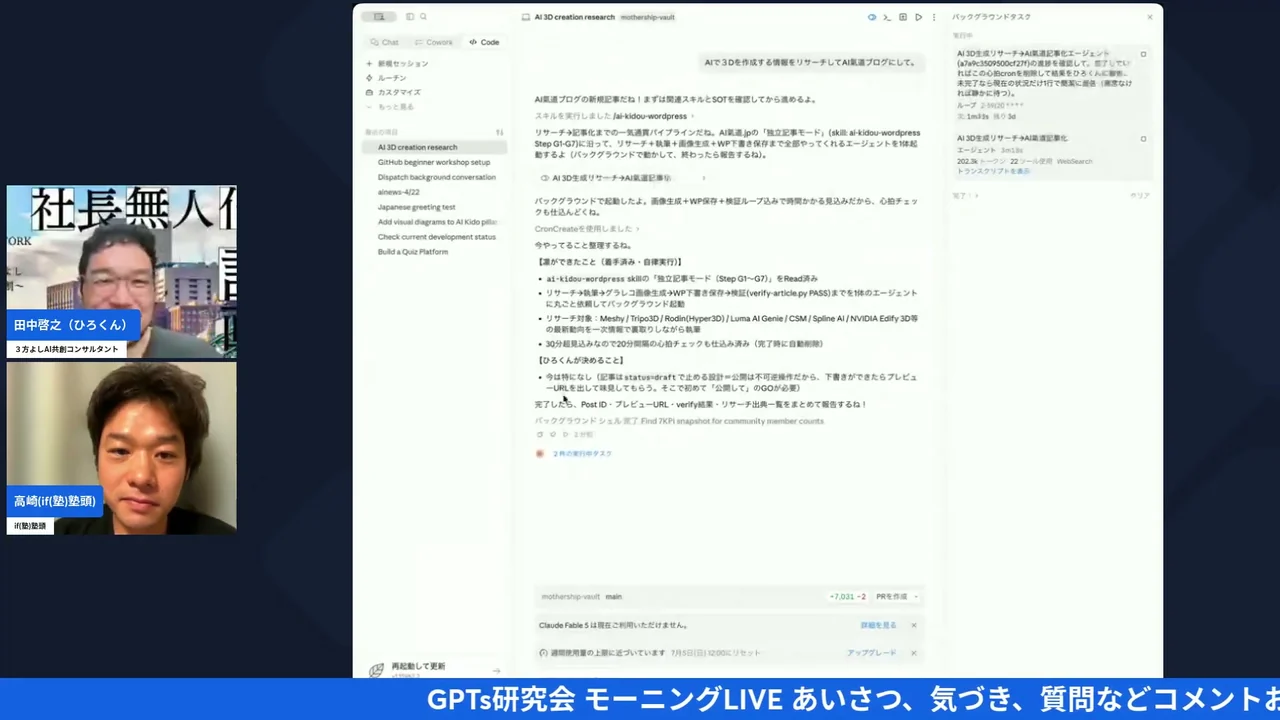Stop the first running background task
Viewport: 1280px width, 720px height.
(x=1143, y=54)
